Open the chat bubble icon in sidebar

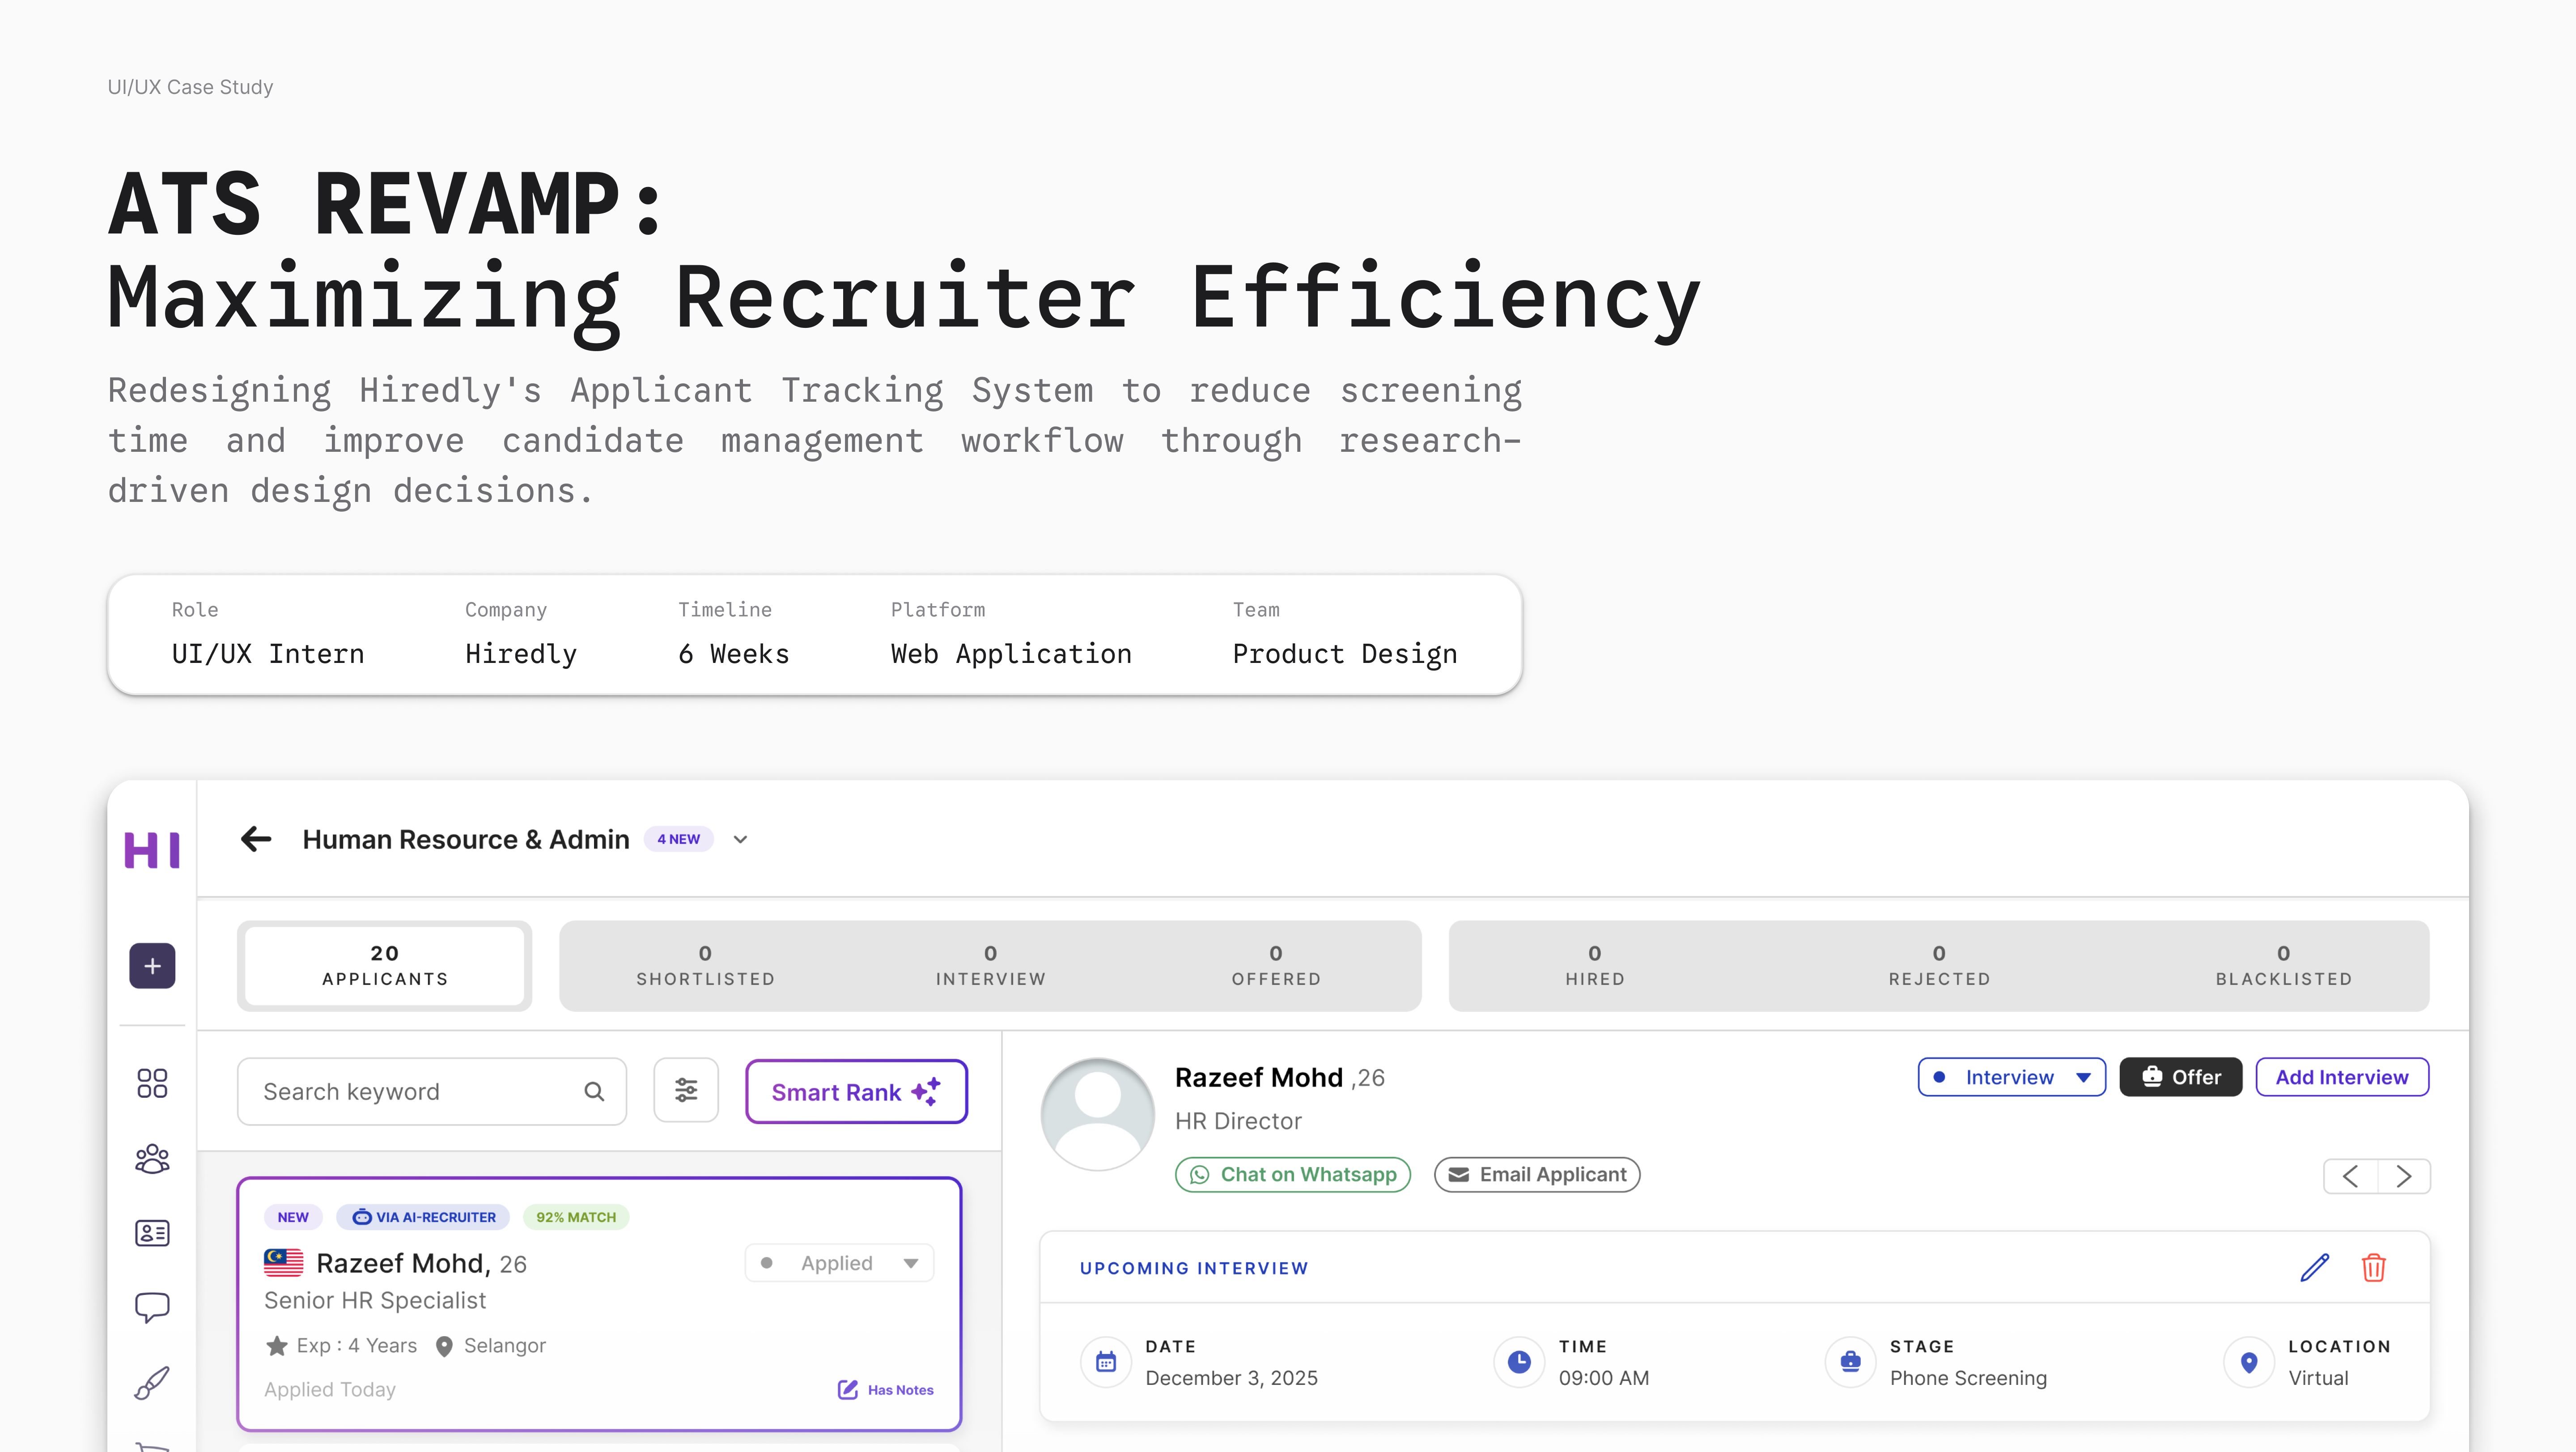pos(152,1307)
